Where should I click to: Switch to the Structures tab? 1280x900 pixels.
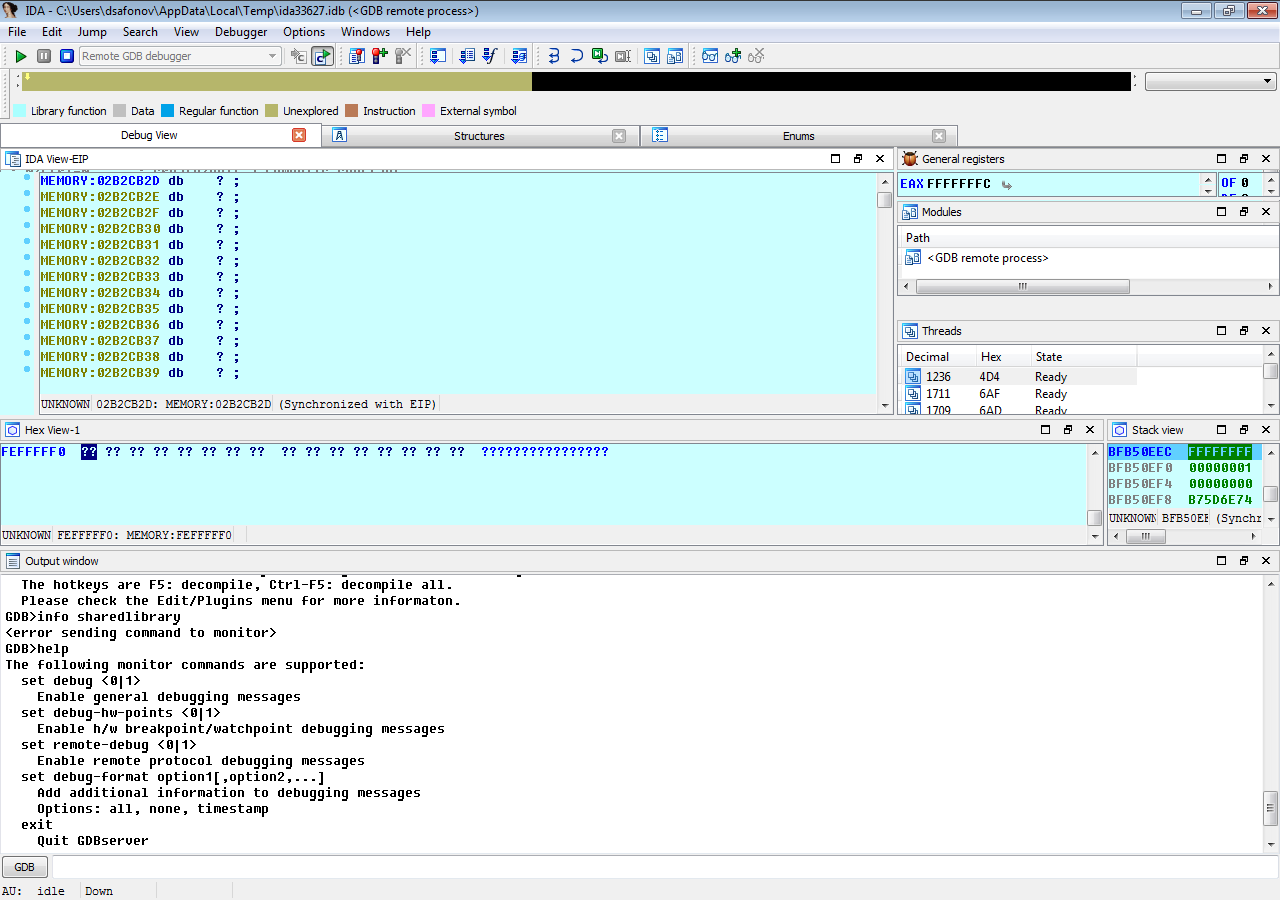[479, 136]
